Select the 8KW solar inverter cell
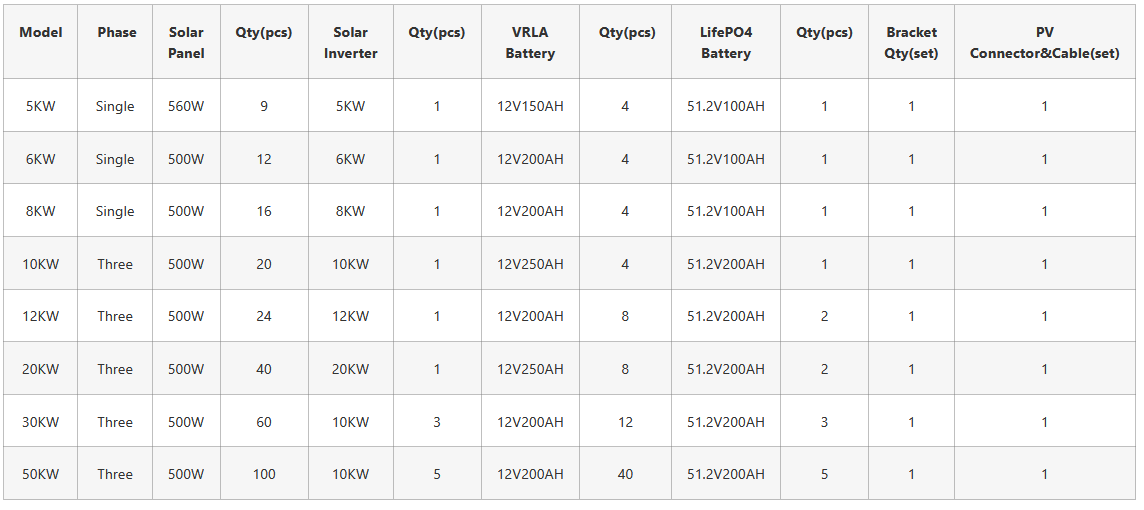The image size is (1144, 510). [x=351, y=211]
